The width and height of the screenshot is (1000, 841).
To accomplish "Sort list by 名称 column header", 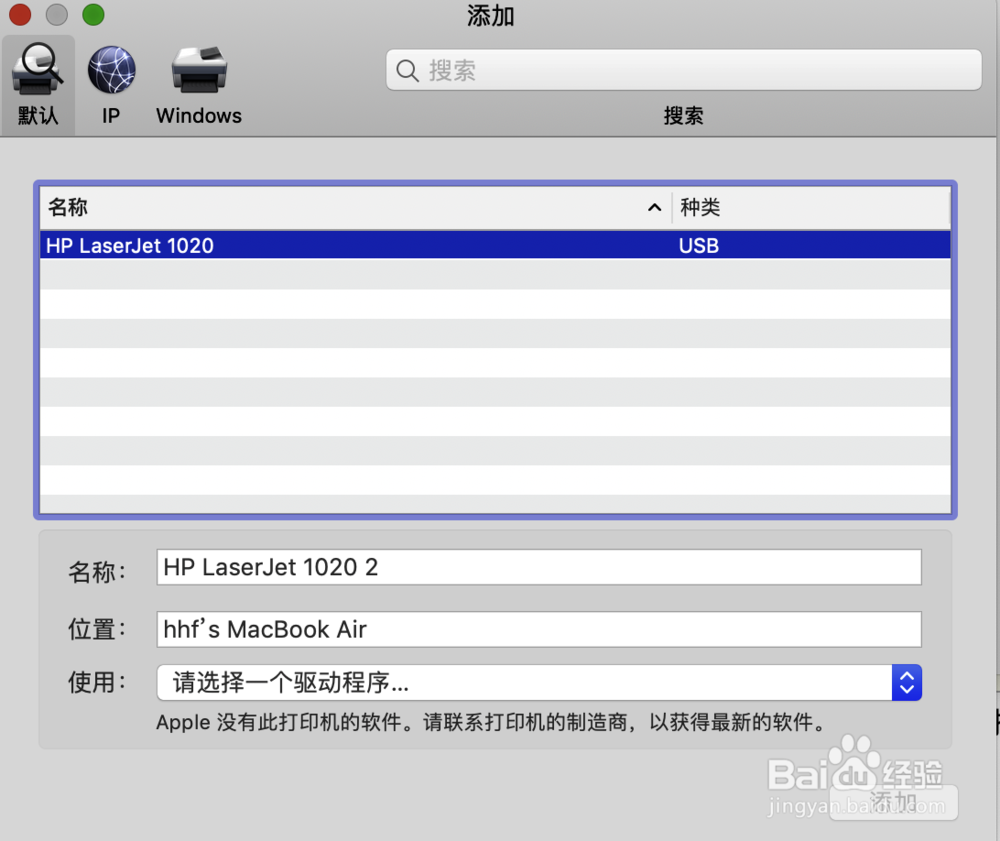I will coord(355,207).
